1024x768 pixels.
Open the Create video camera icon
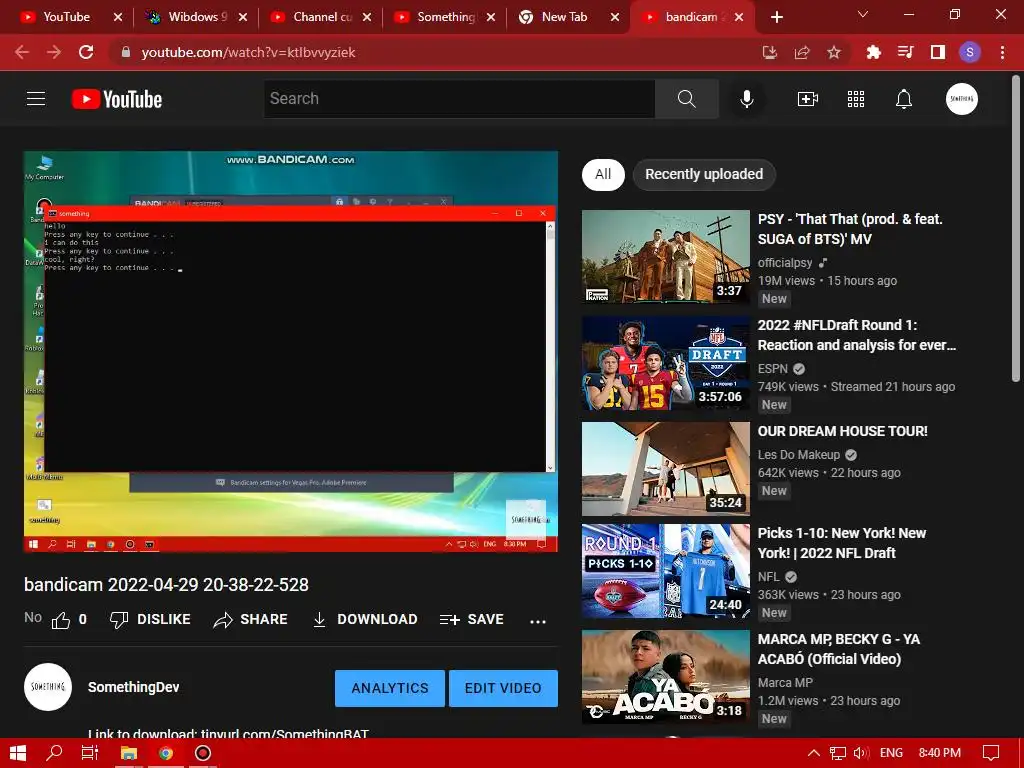click(808, 99)
